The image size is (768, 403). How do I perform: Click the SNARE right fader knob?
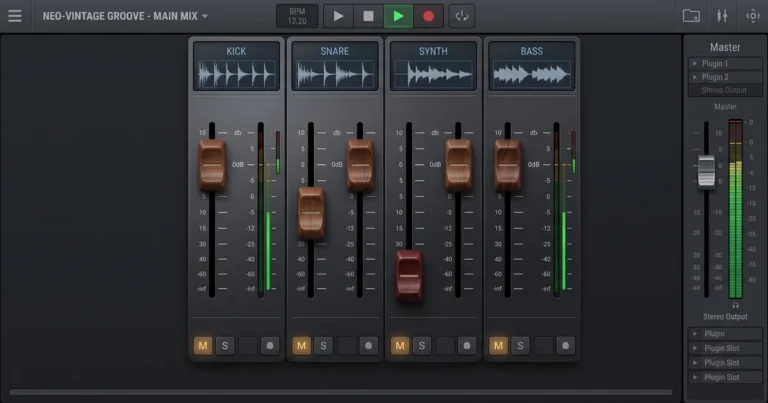tap(360, 165)
